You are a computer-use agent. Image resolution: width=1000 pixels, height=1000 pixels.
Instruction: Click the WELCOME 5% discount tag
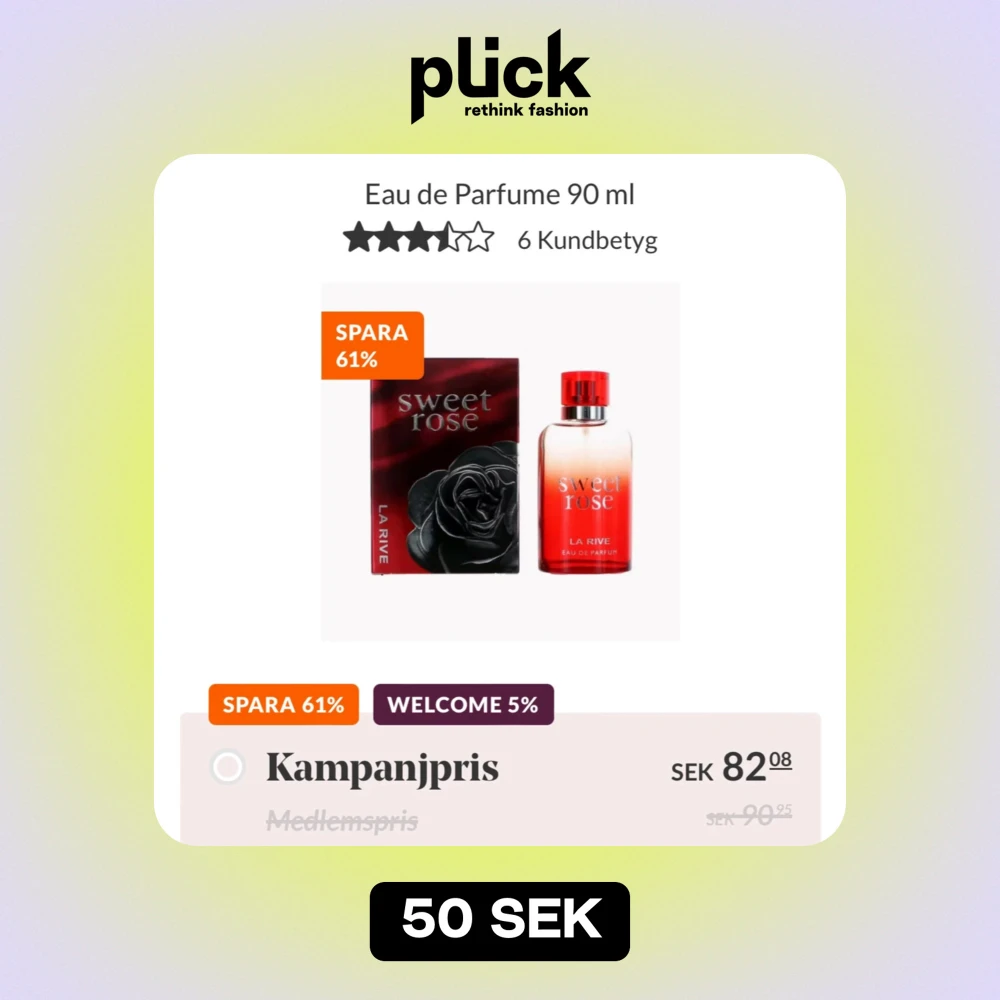click(x=463, y=704)
